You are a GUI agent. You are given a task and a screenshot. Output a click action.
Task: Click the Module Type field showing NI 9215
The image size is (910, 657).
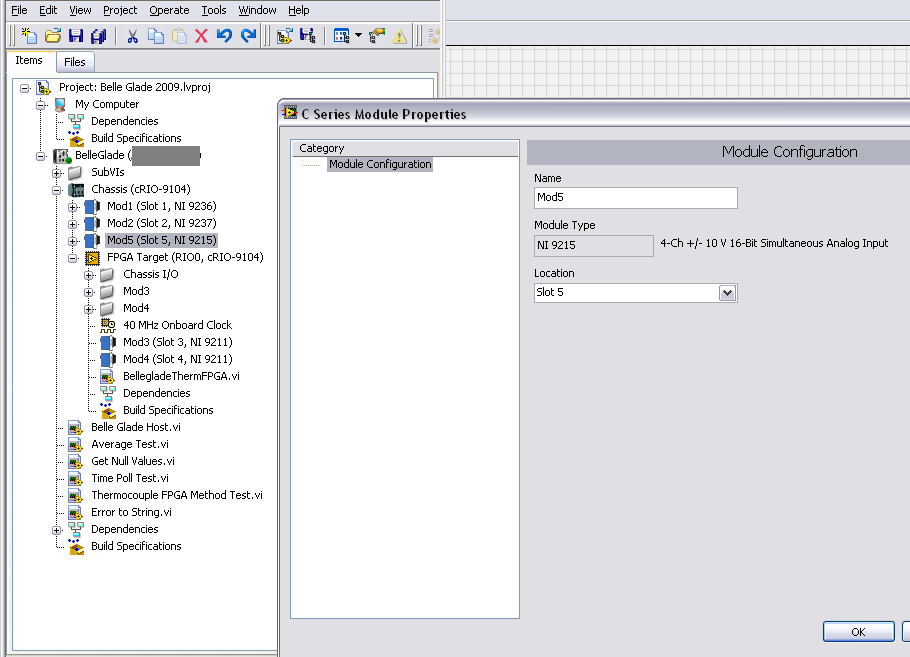click(593, 246)
